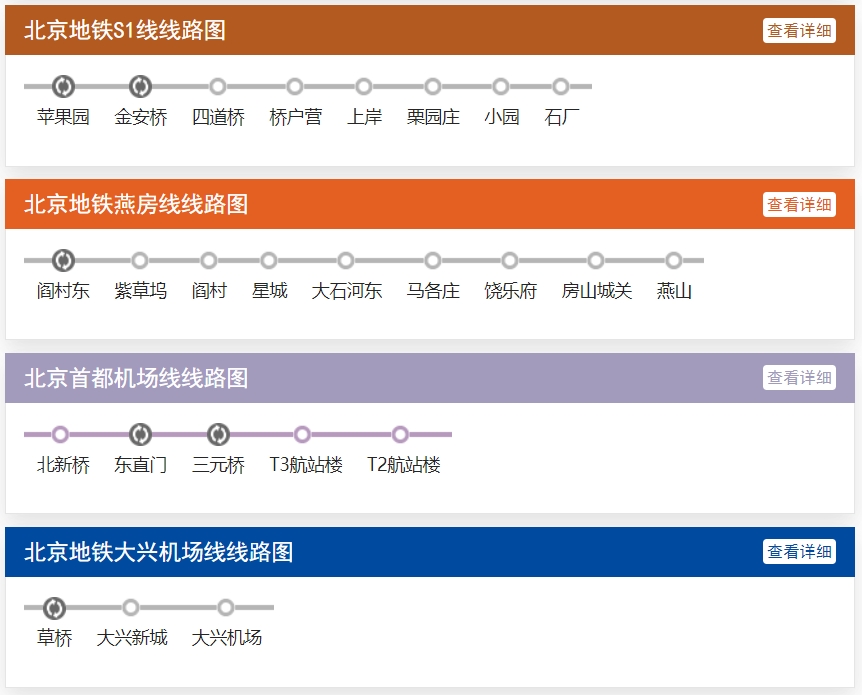View 查看详细 for 首都机场线
Image resolution: width=862 pixels, height=695 pixels.
click(799, 378)
